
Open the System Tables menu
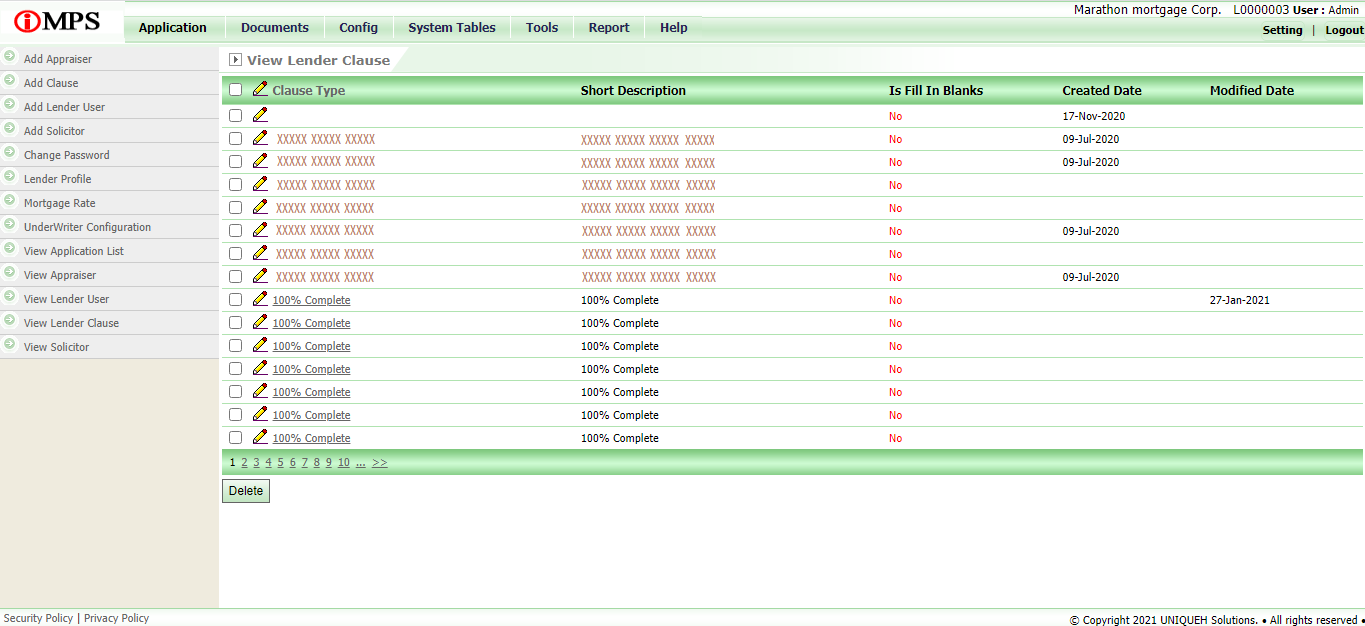[451, 28]
